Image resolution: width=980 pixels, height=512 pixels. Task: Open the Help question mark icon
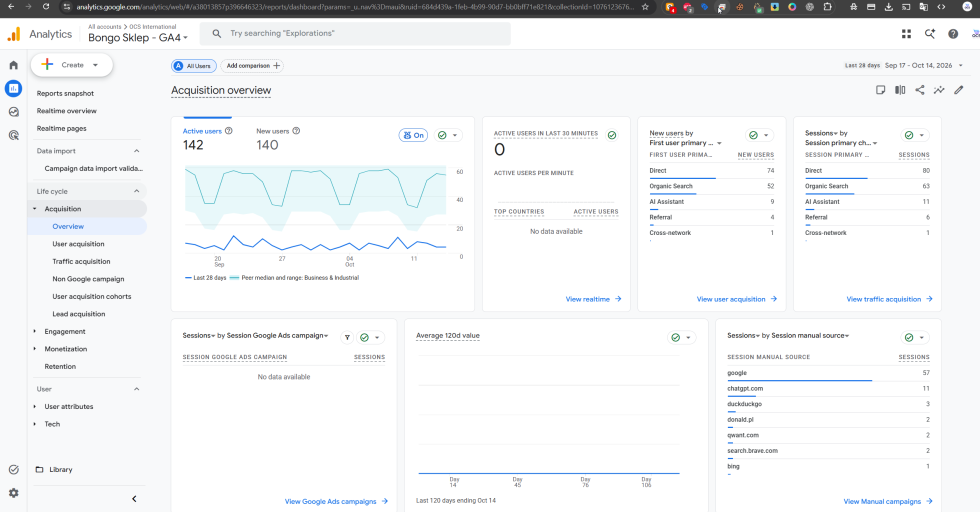click(952, 34)
